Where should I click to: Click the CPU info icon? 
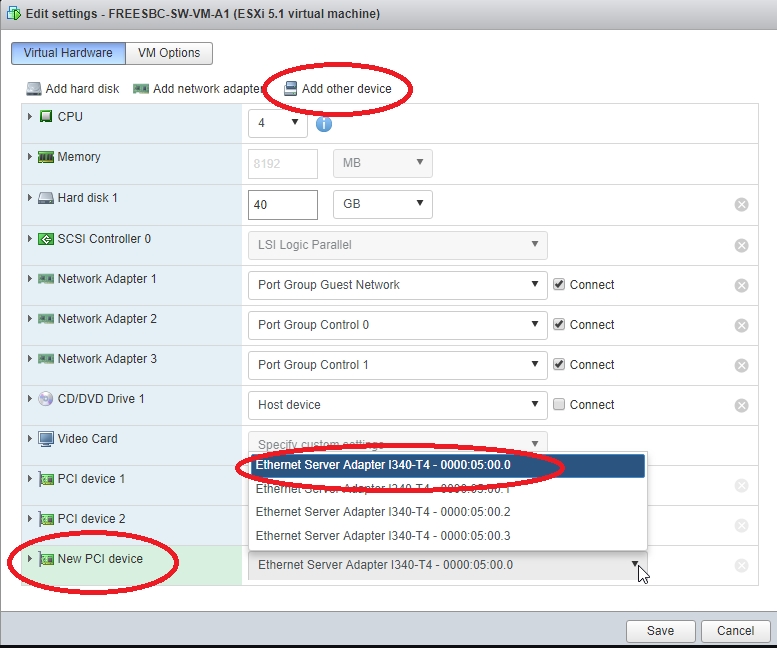coord(324,124)
